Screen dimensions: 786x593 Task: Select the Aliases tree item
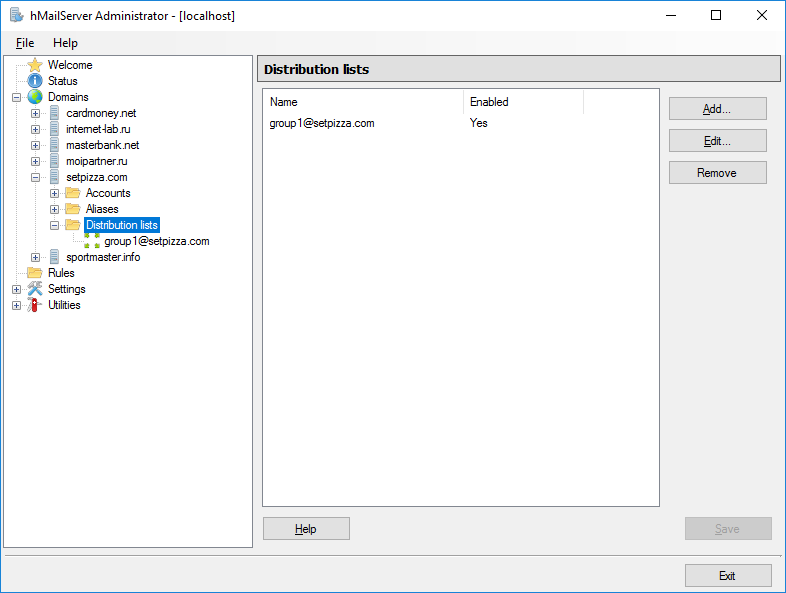click(102, 209)
